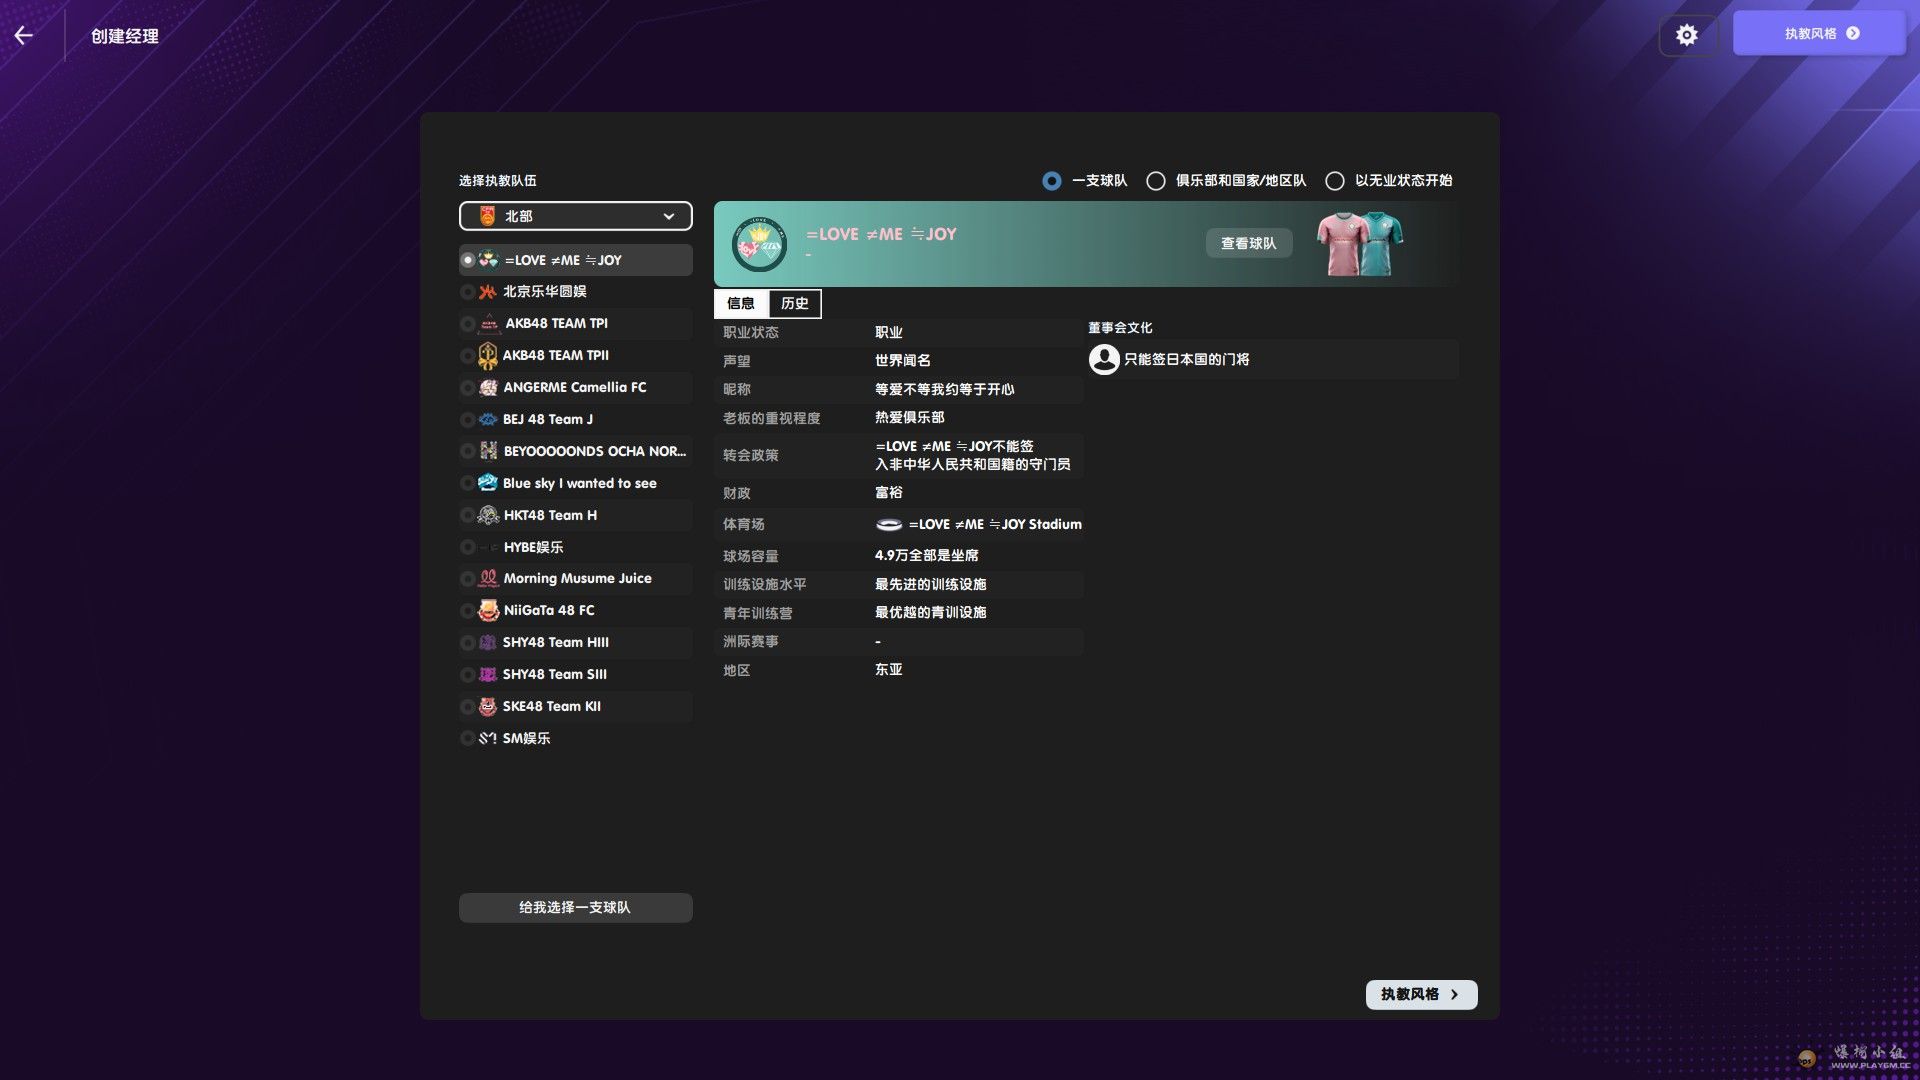Click the 最先进的训练设施 value

coord(931,585)
